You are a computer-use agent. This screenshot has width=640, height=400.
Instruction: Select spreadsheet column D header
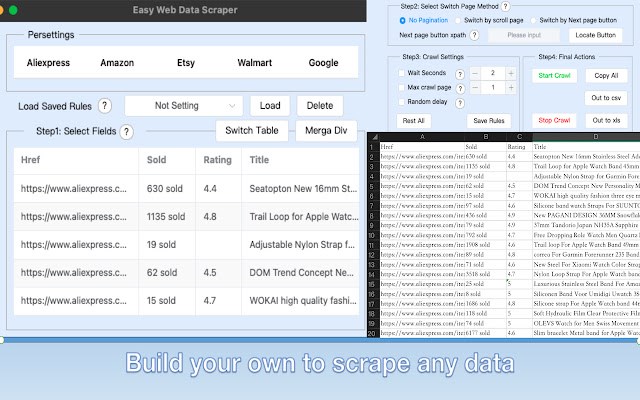[x=587, y=137]
